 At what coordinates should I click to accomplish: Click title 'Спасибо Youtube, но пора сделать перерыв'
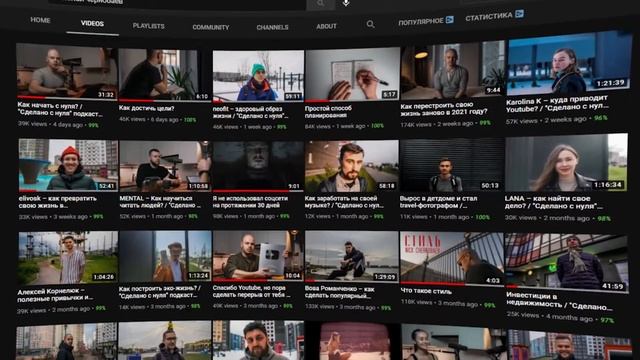(x=252, y=291)
